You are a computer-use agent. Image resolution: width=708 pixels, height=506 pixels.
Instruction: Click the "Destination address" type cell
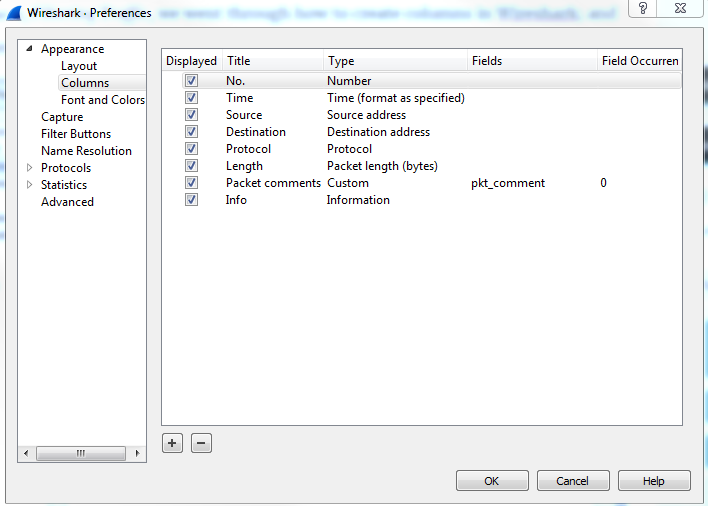[x=378, y=132]
